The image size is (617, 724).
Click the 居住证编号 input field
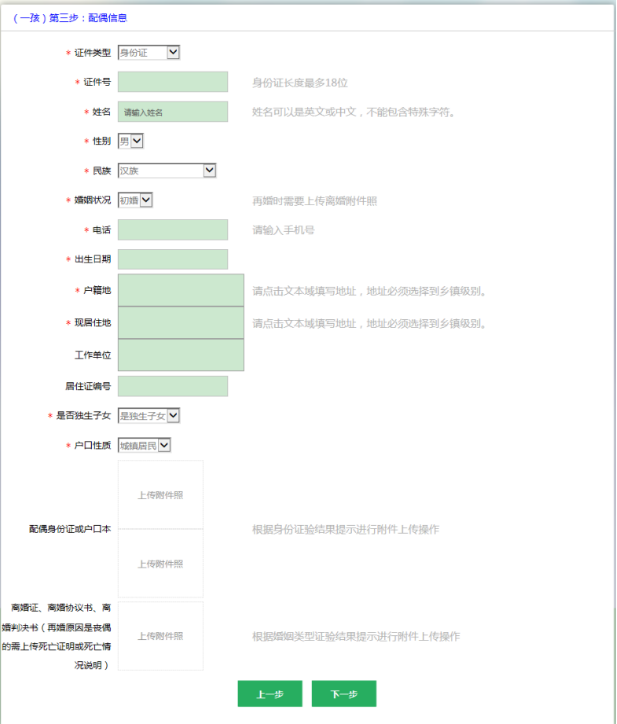click(x=172, y=386)
